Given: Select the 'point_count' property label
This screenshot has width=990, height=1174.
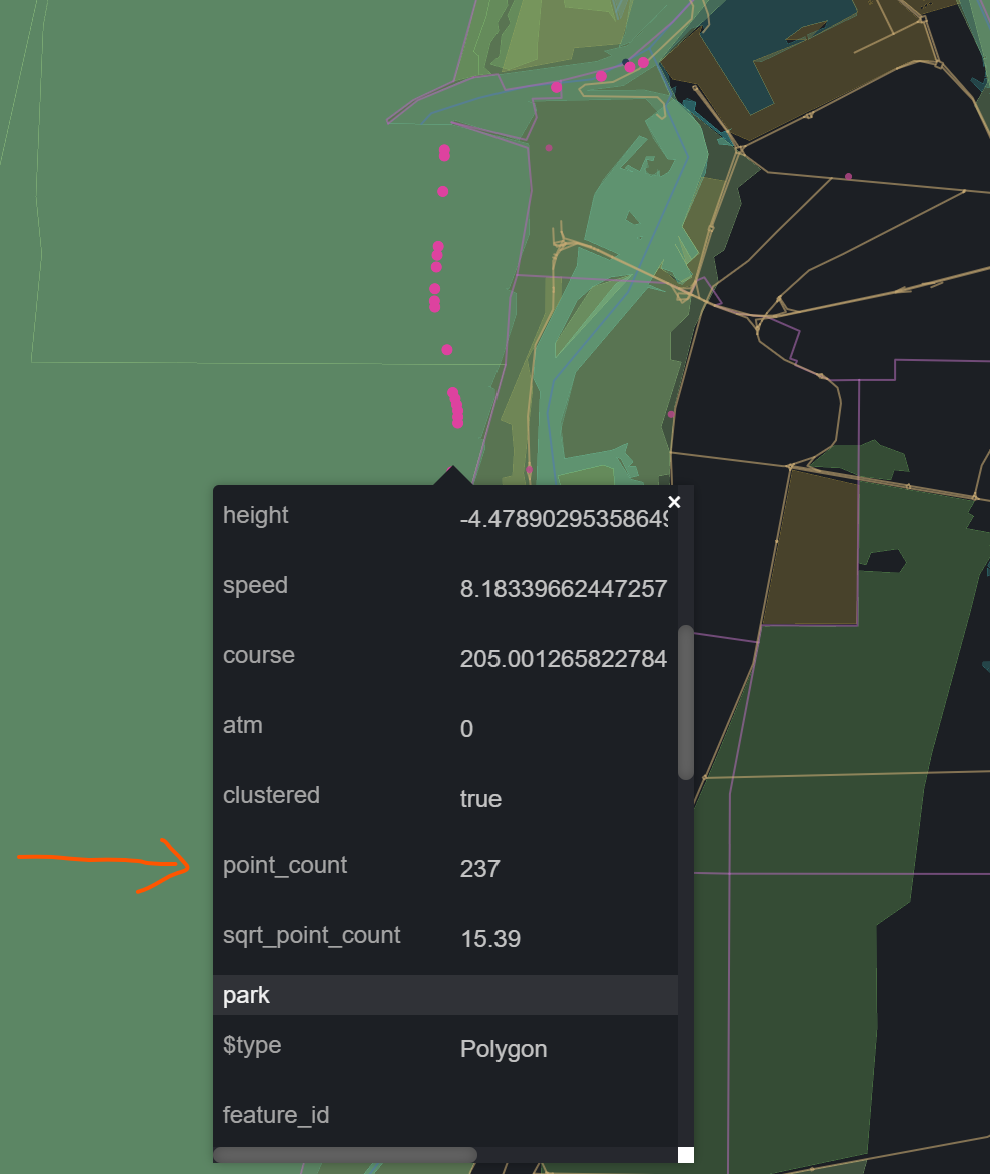Looking at the screenshot, I should point(285,866).
